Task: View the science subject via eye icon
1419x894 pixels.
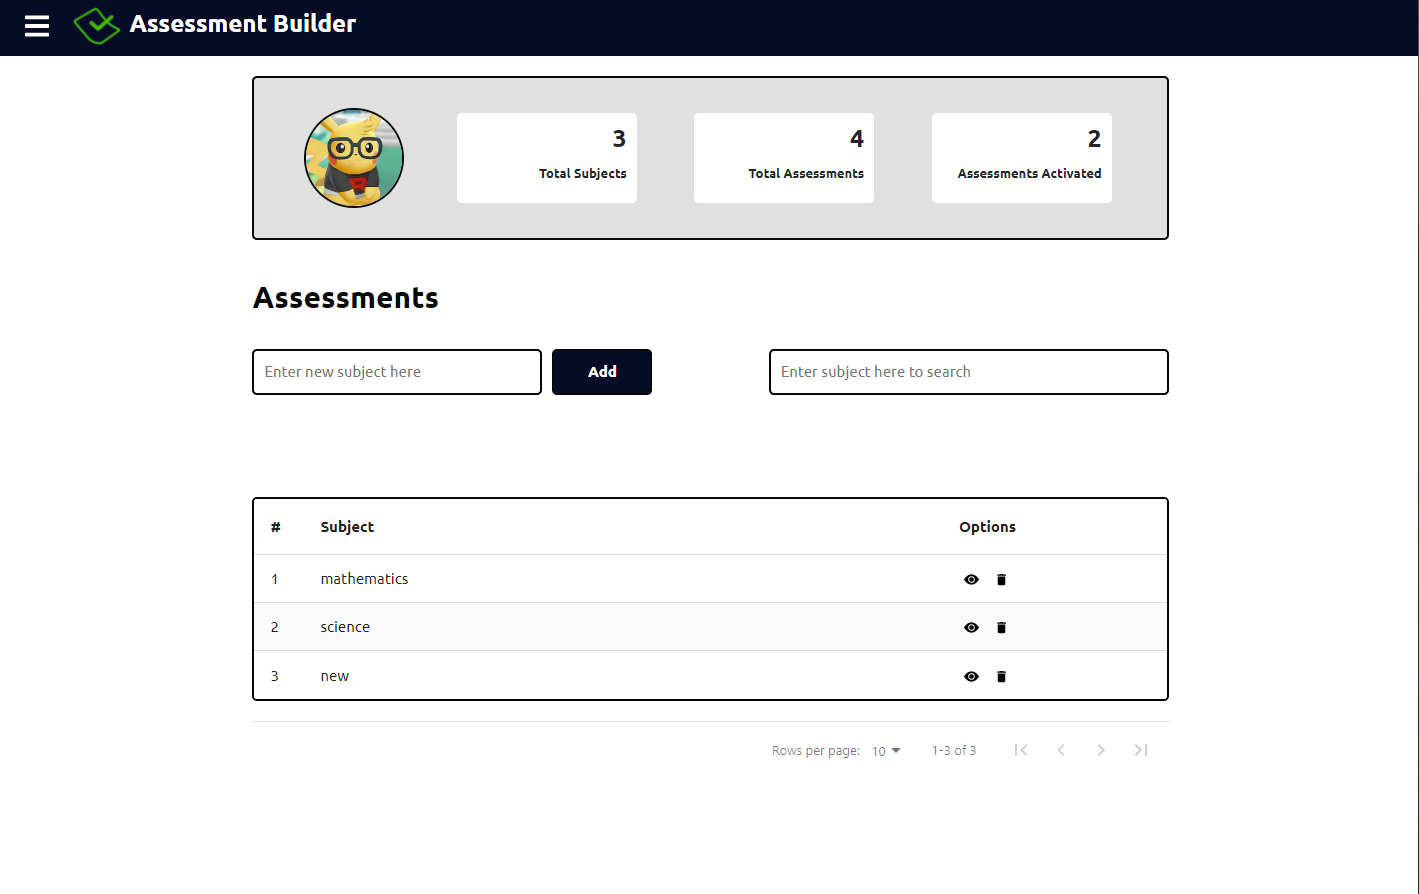Action: [x=971, y=628]
